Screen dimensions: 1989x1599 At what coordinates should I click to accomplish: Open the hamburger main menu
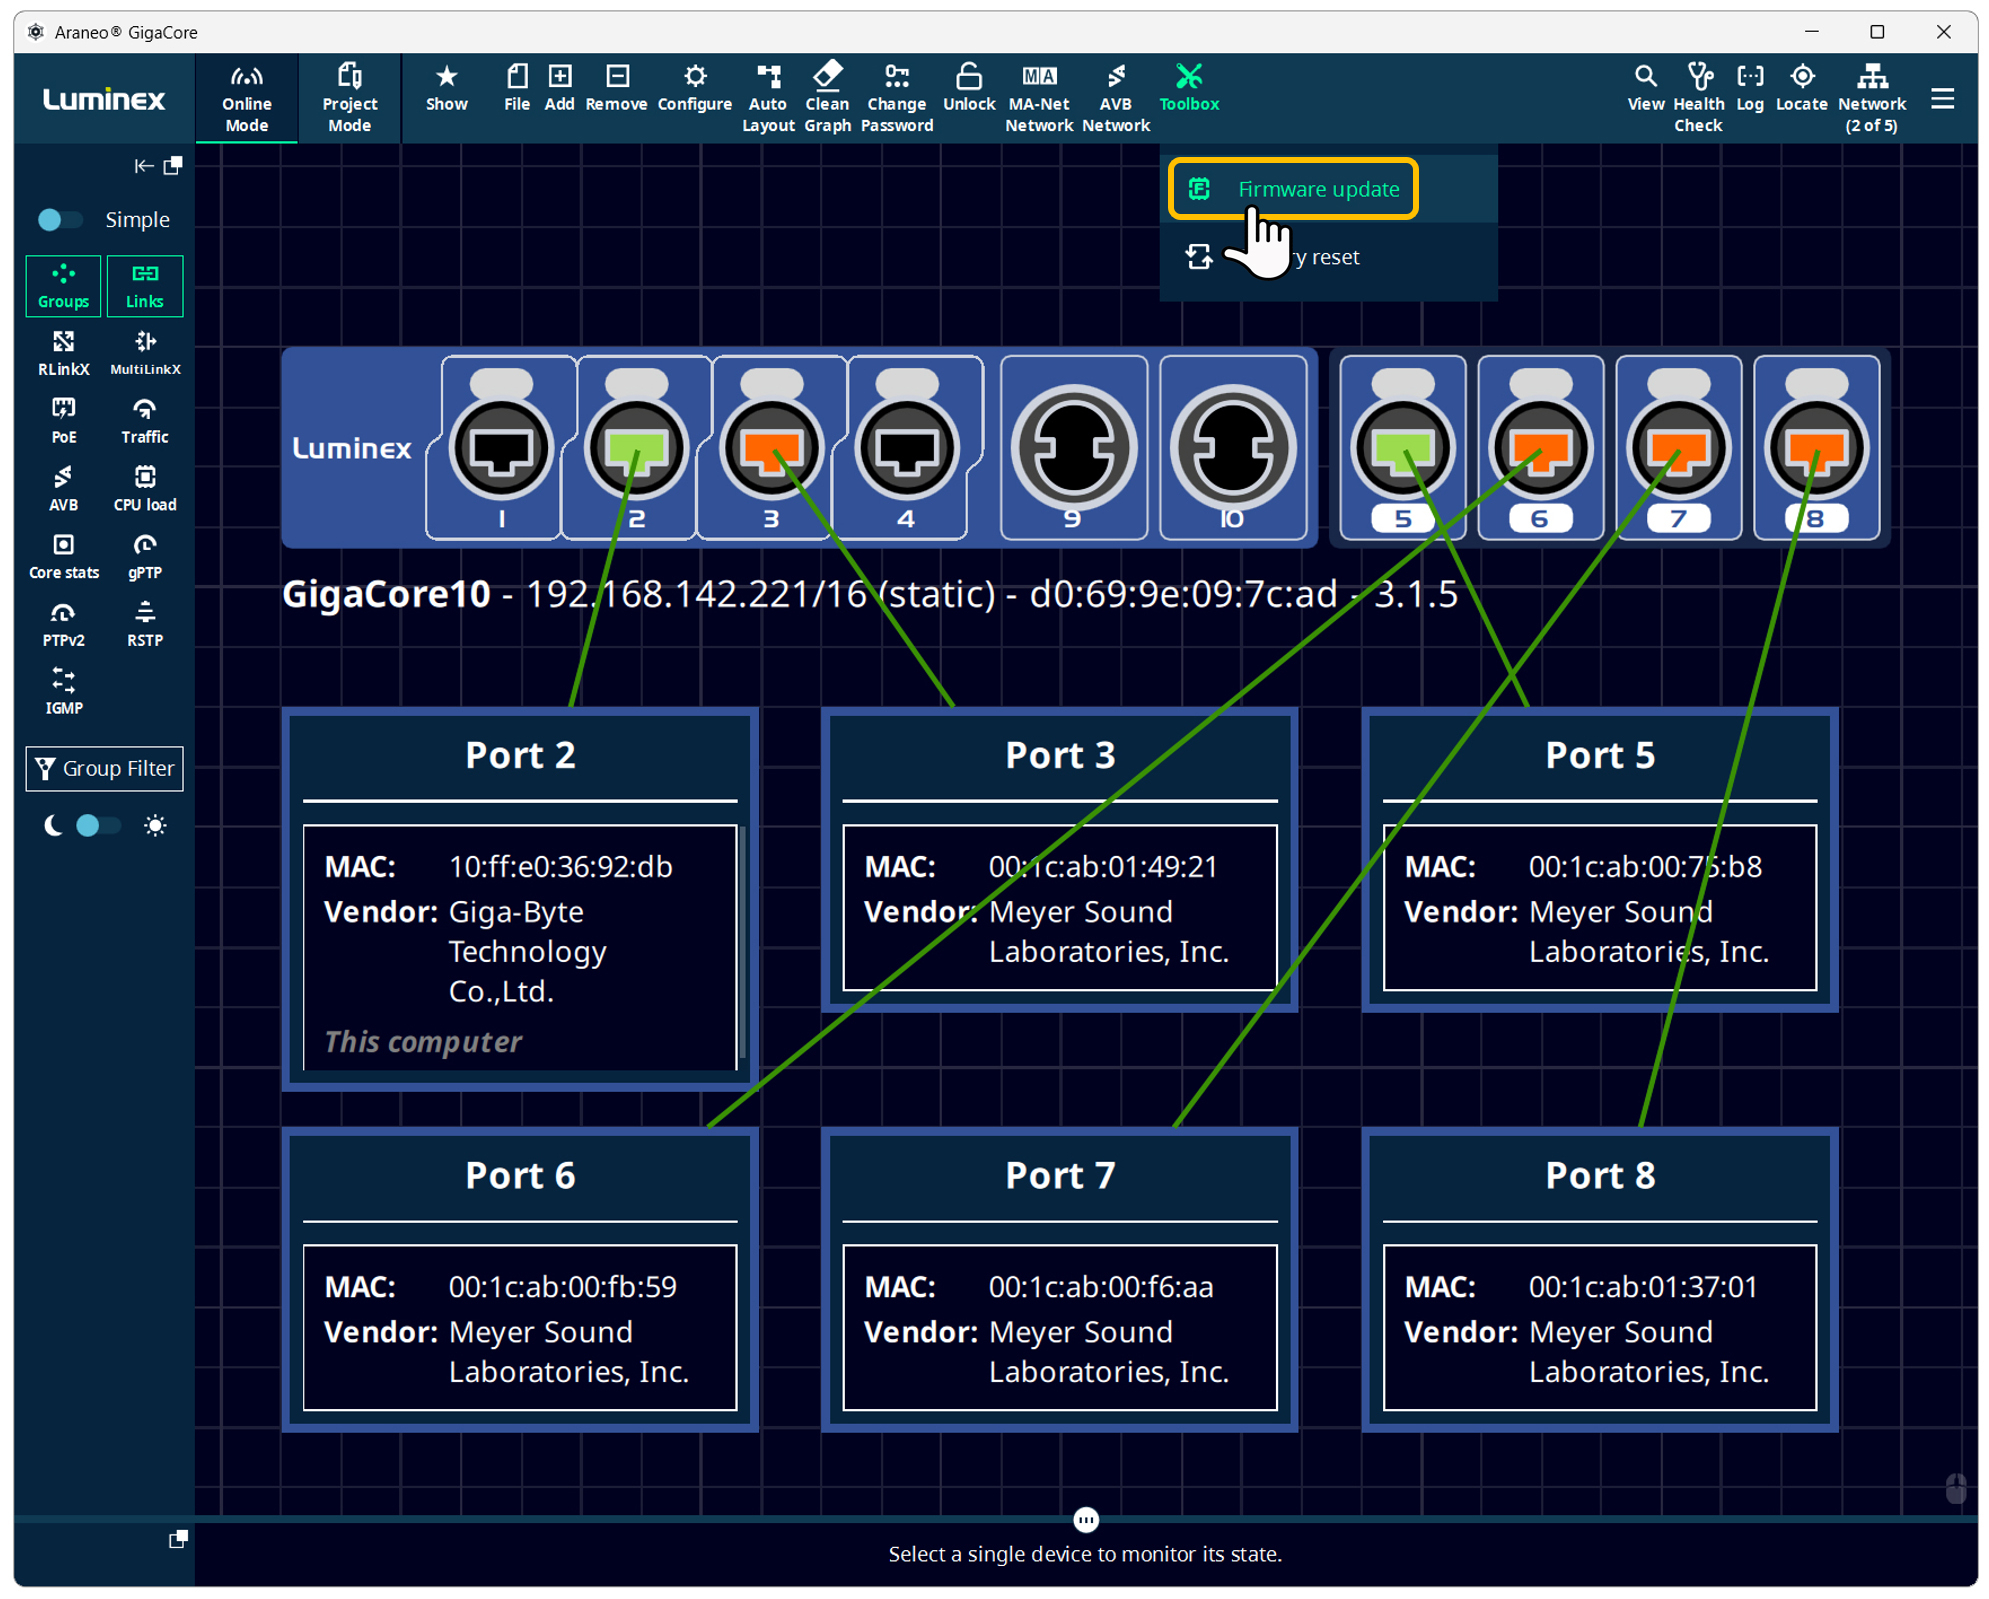point(1942,99)
